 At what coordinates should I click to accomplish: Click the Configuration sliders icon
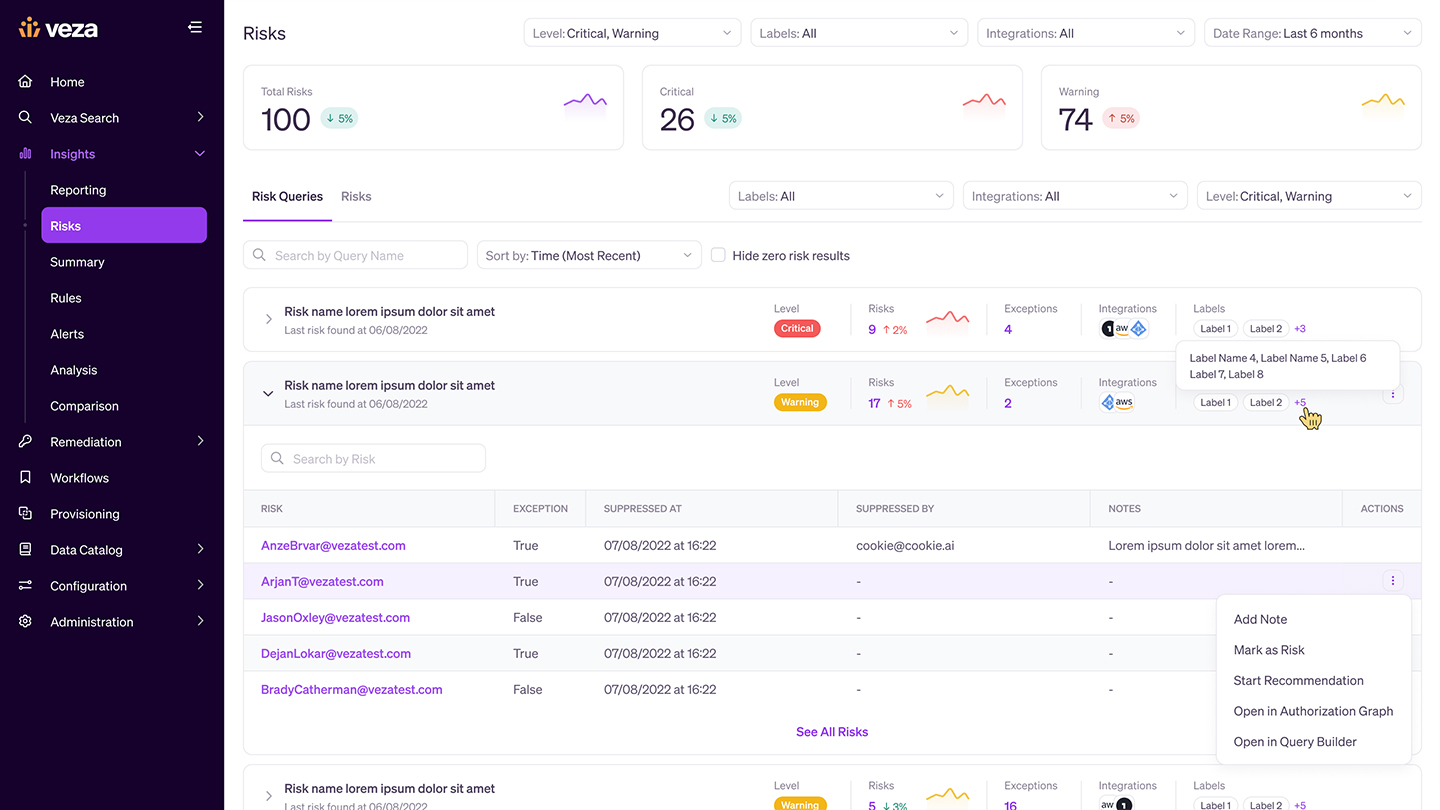tap(26, 586)
